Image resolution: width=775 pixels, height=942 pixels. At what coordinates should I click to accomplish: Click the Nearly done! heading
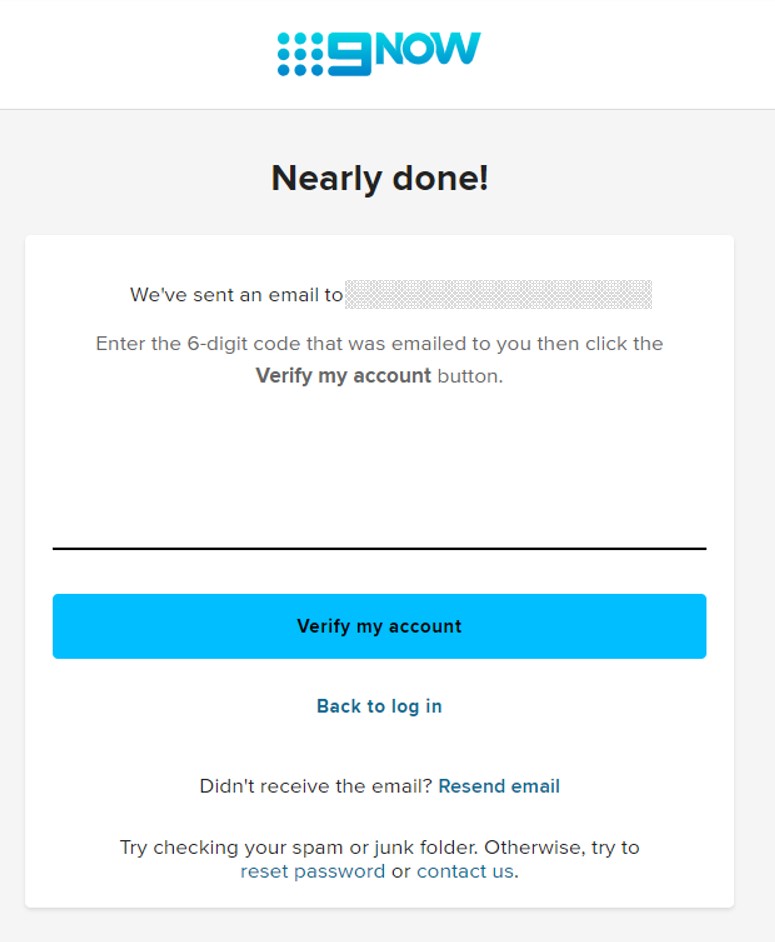(379, 179)
